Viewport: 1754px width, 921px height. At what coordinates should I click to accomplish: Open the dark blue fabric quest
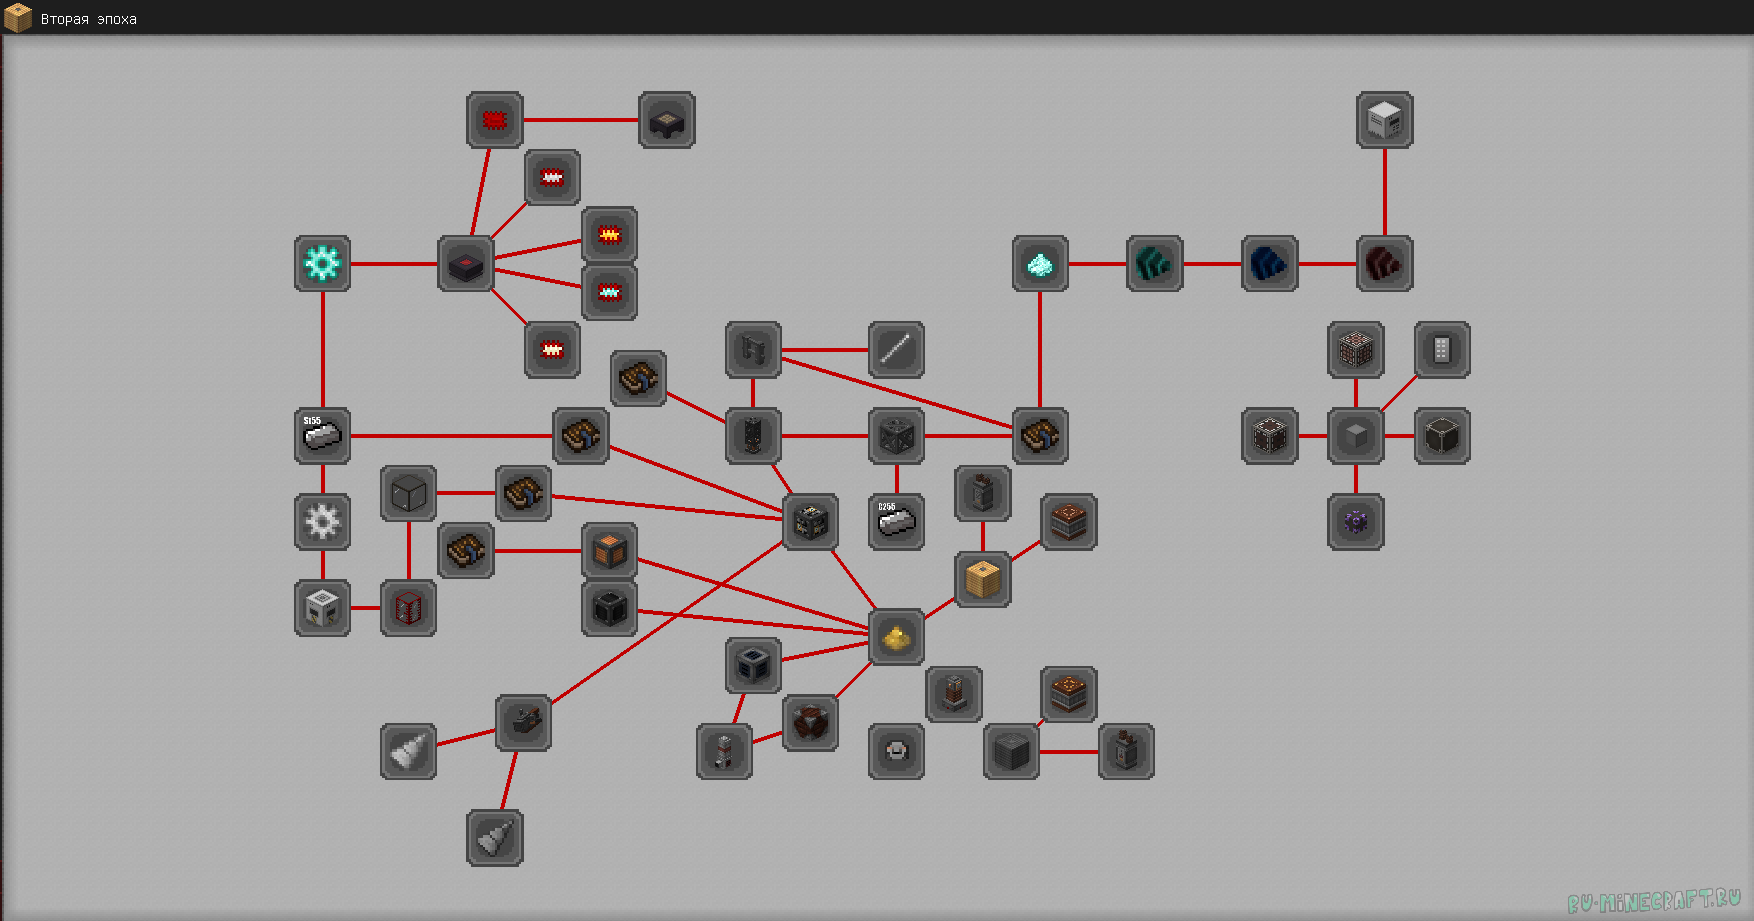[1270, 264]
